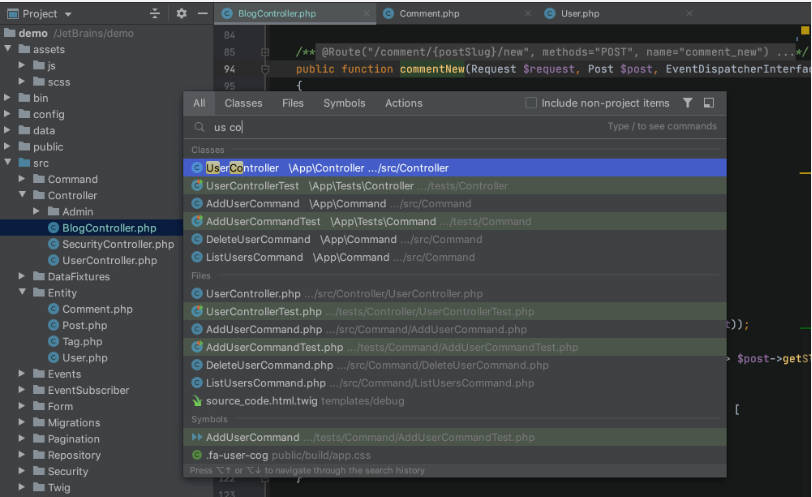Click the fold icon at line 94

click(265, 69)
